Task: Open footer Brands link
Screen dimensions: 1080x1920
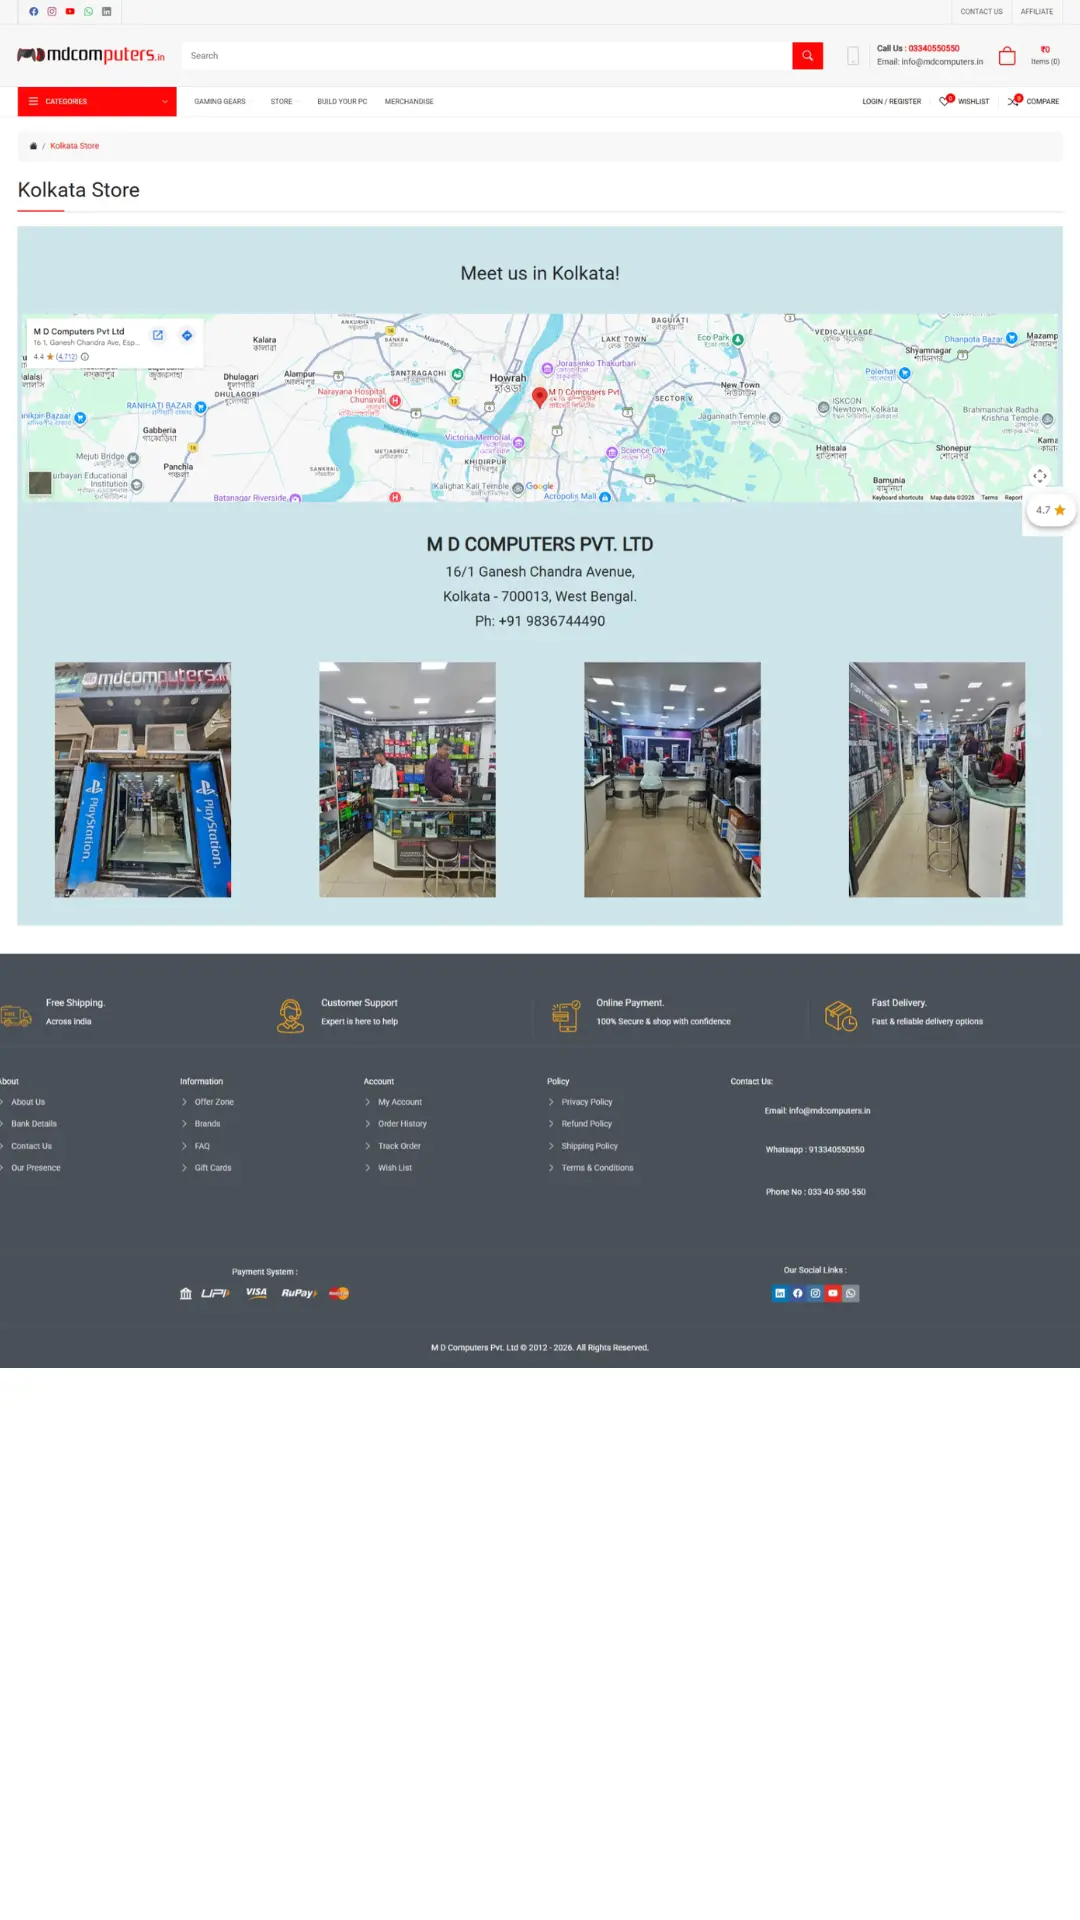Action: coord(207,1124)
